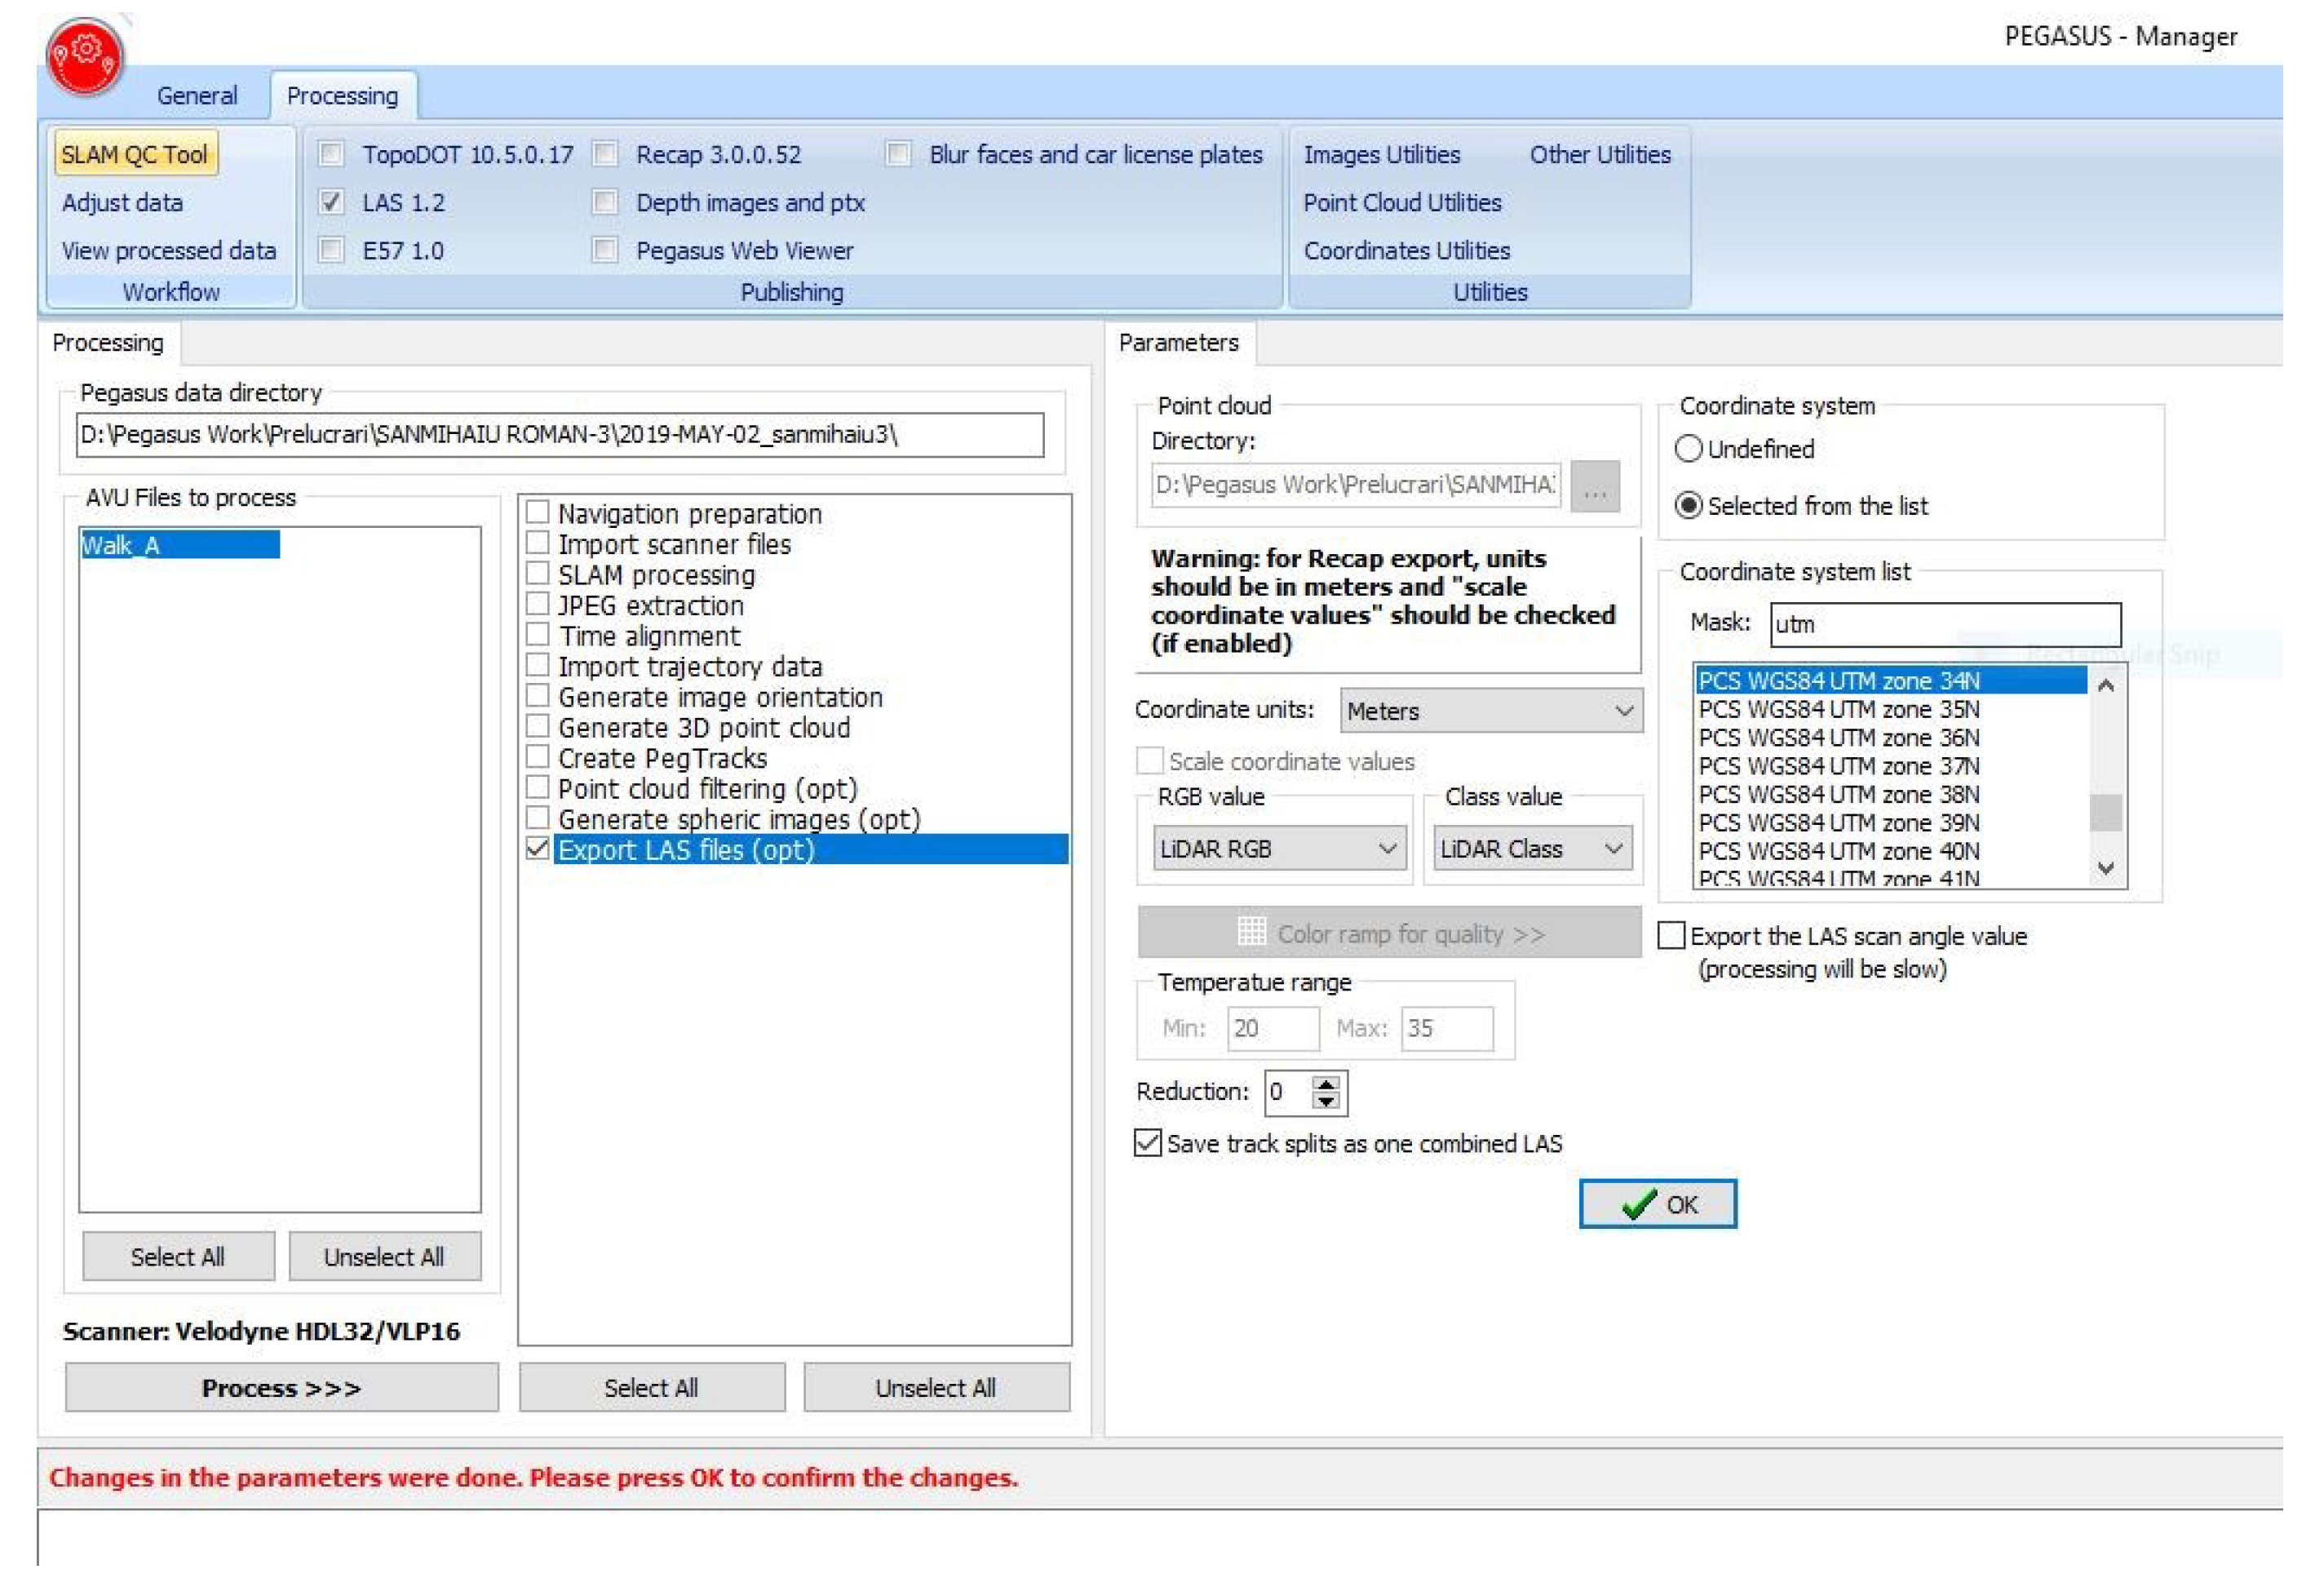Decrease Reduction value with down arrow

click(1326, 1101)
